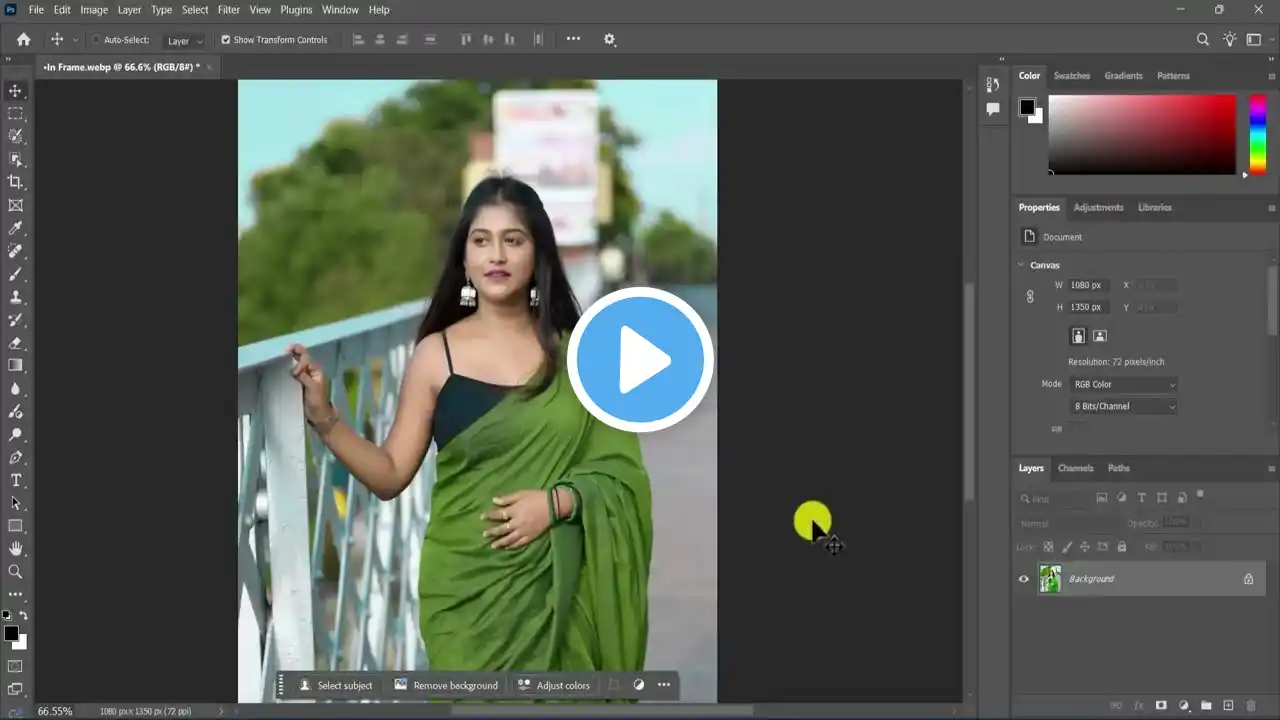Switch to the Channels tab

[1075, 468]
